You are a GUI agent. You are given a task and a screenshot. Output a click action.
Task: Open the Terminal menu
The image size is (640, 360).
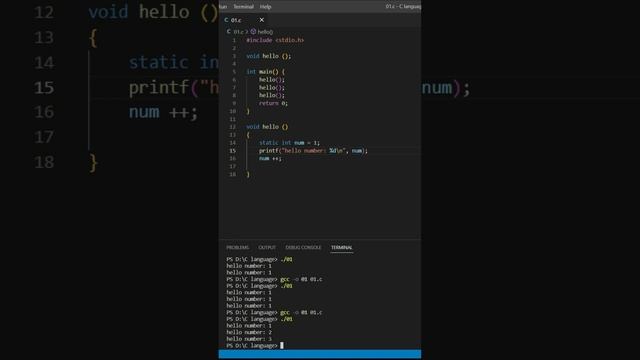pyautogui.click(x=243, y=7)
